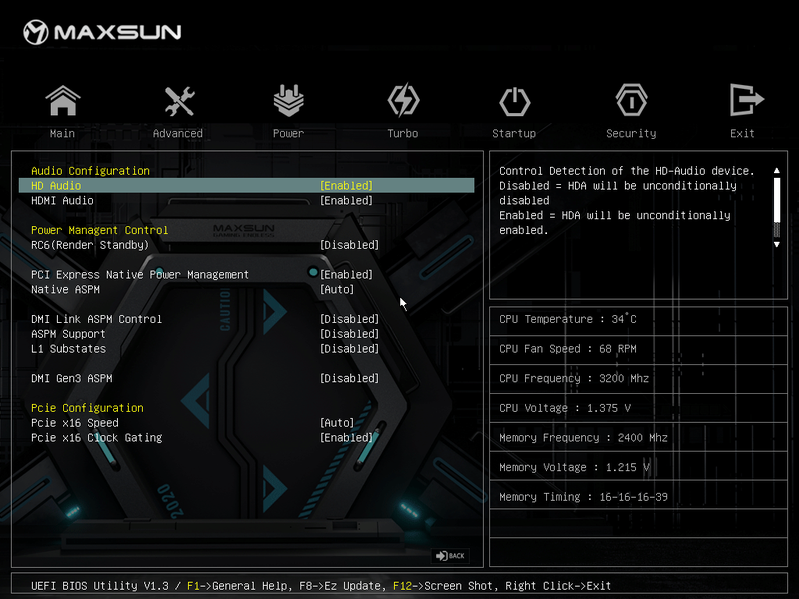Image resolution: width=799 pixels, height=599 pixels.
Task: Switch to the Advanced tab label
Action: (178, 133)
